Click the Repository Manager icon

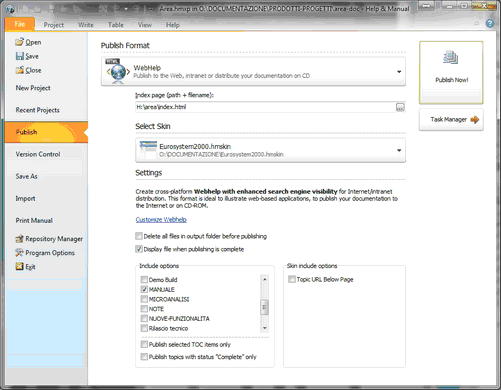click(19, 239)
